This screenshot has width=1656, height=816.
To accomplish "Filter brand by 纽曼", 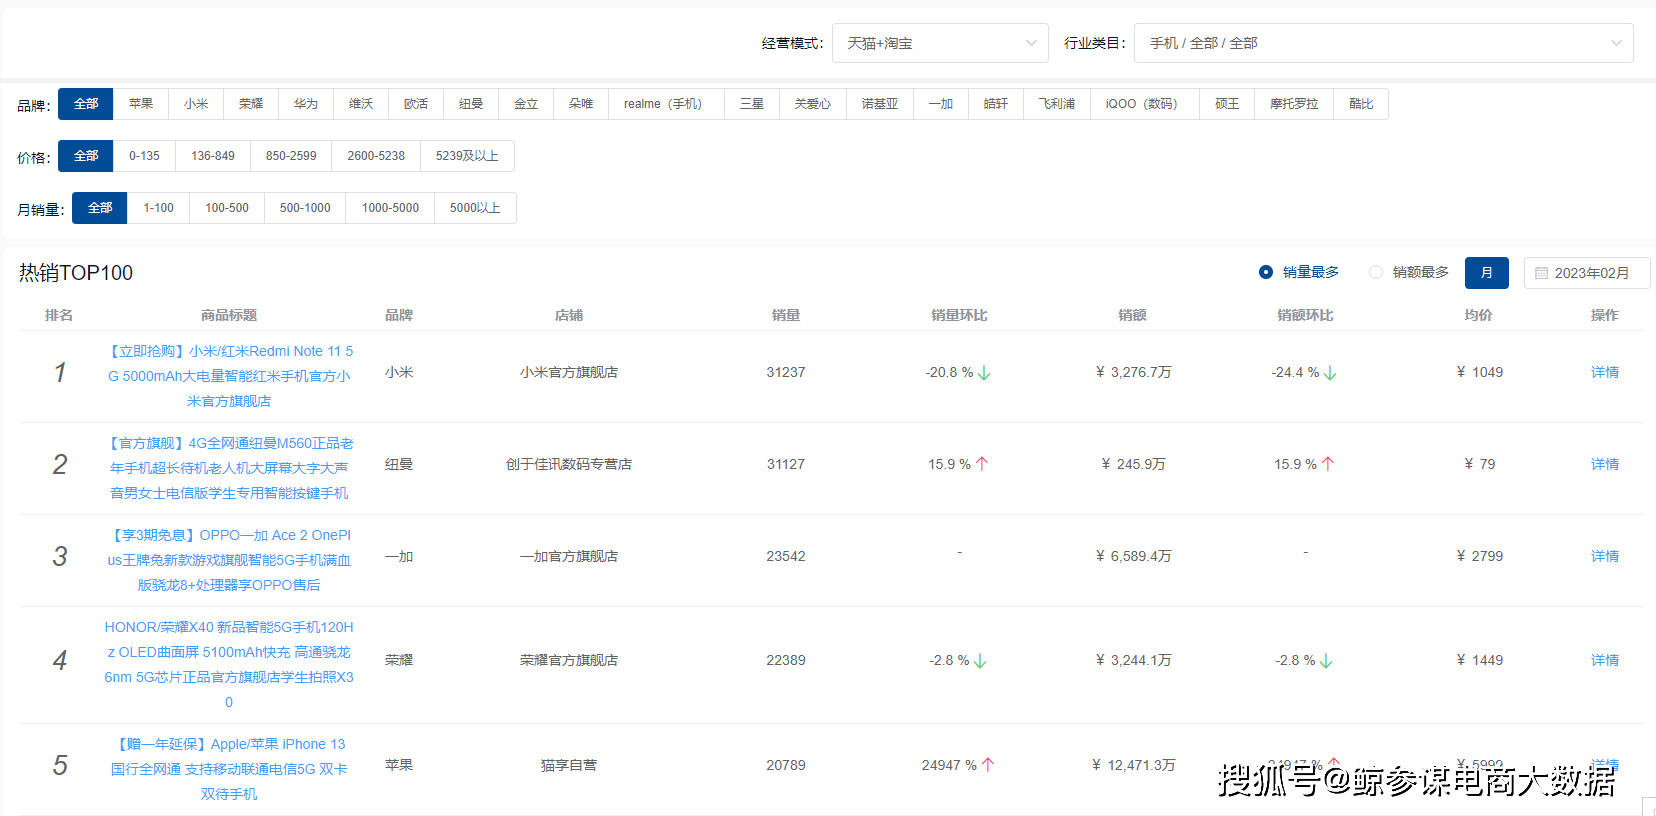I will pos(471,104).
